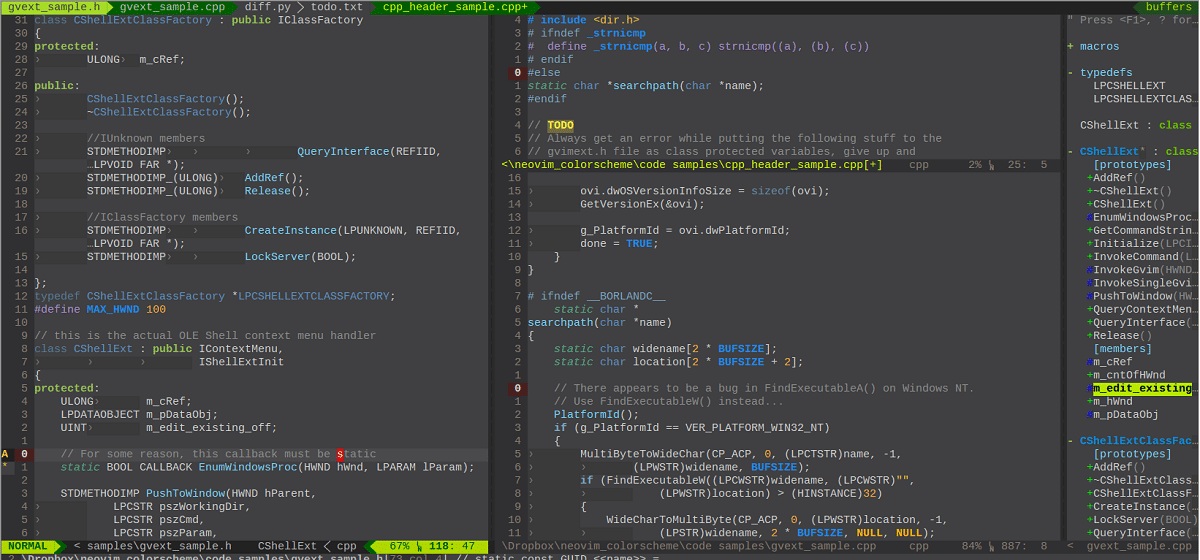Select highlighted m_edit_existing member in tagbar
This screenshot has width=1200, height=560.
coord(1142,388)
